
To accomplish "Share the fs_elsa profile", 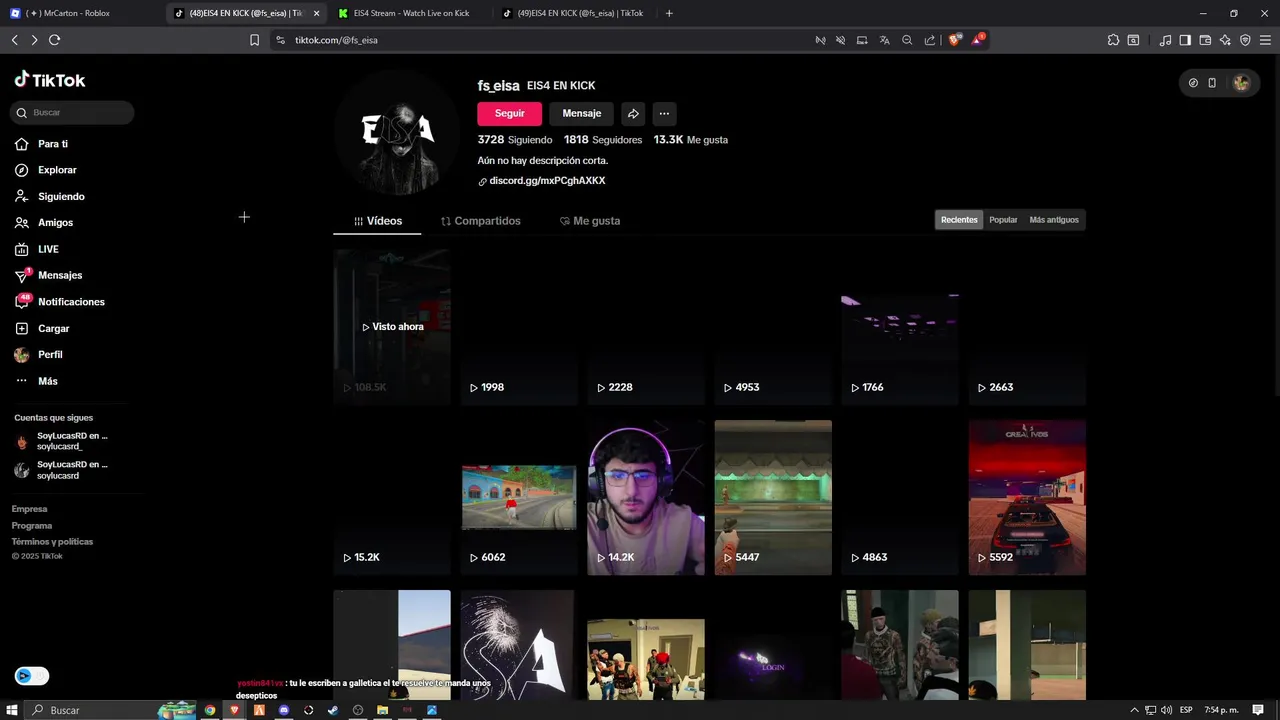I will pos(633,113).
